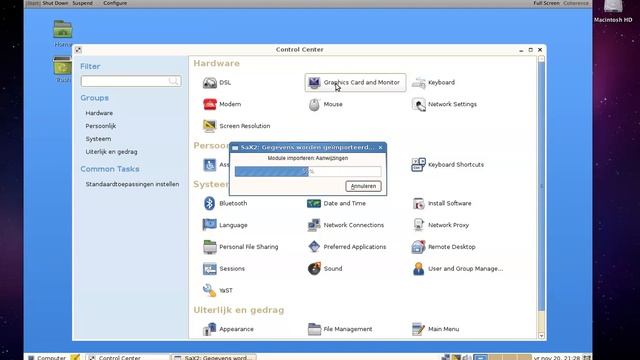
Task: Open the Sessions settings icon
Action: click(224, 269)
